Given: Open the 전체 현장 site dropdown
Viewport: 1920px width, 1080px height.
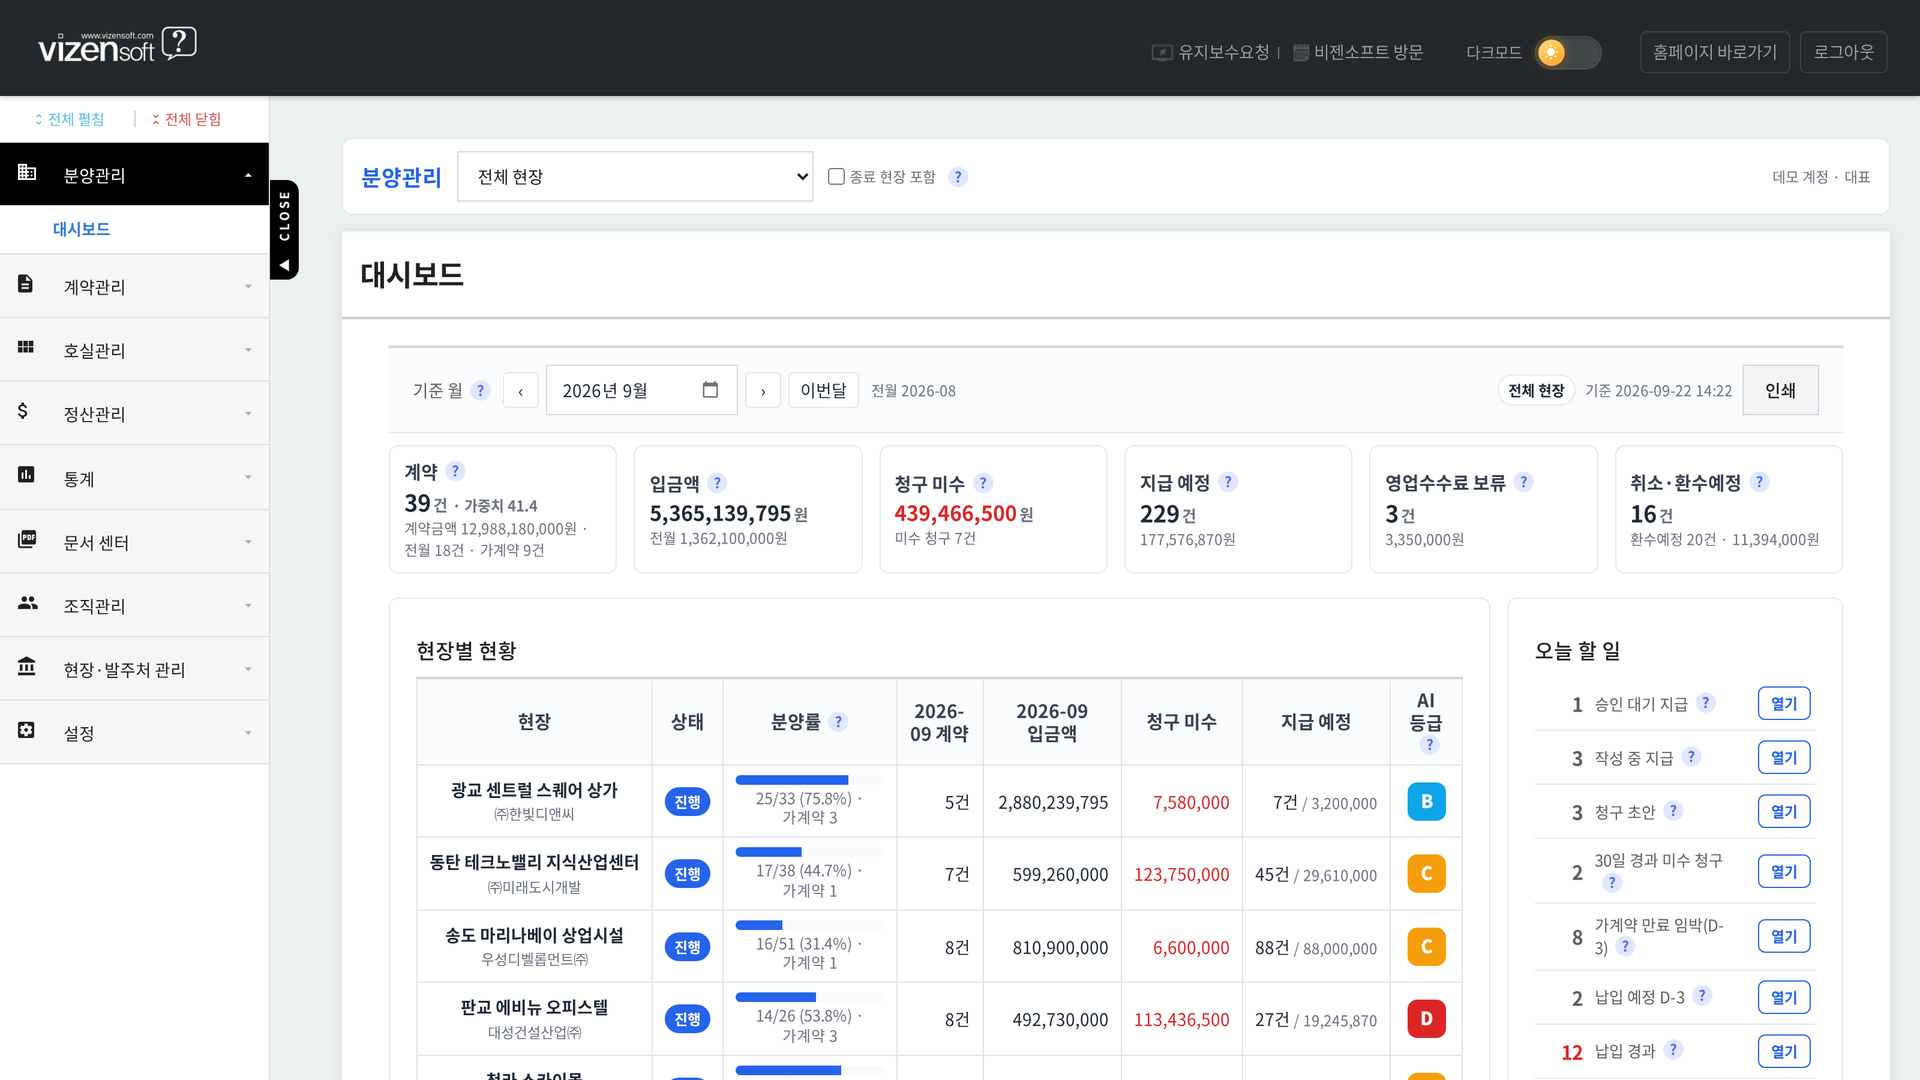Looking at the screenshot, I should click(x=635, y=176).
